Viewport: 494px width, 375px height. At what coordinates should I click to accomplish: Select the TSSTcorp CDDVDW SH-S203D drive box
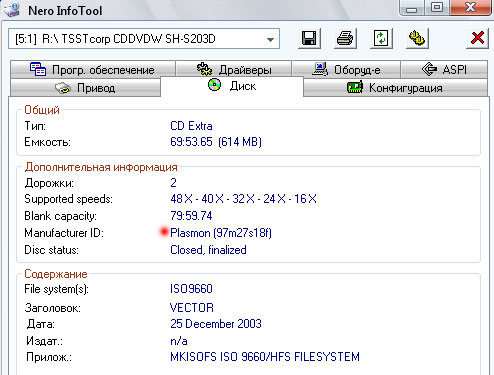[x=144, y=39]
